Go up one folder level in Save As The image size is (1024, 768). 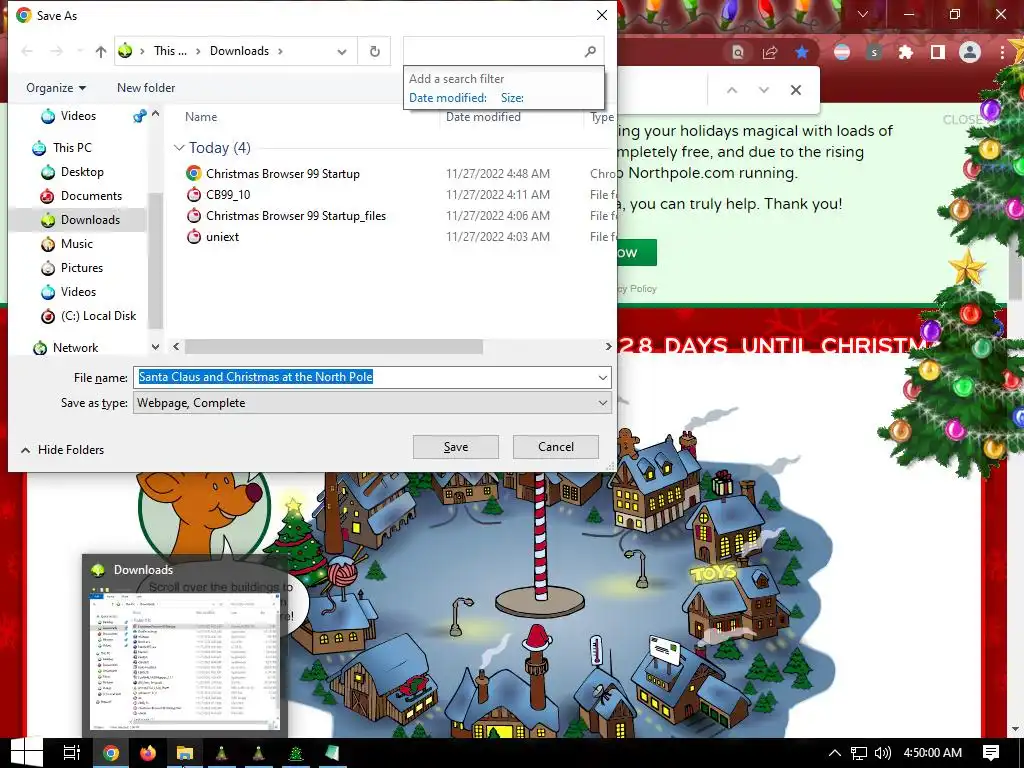[x=101, y=52]
